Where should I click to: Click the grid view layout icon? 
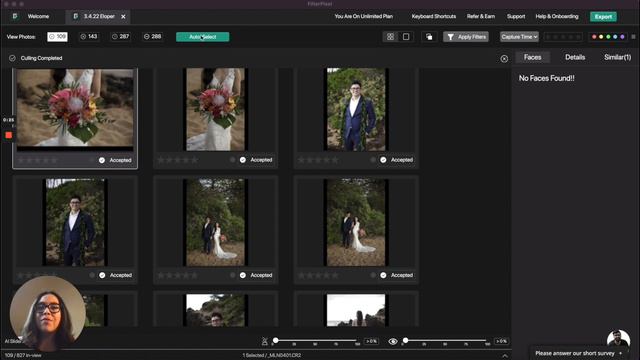click(390, 37)
